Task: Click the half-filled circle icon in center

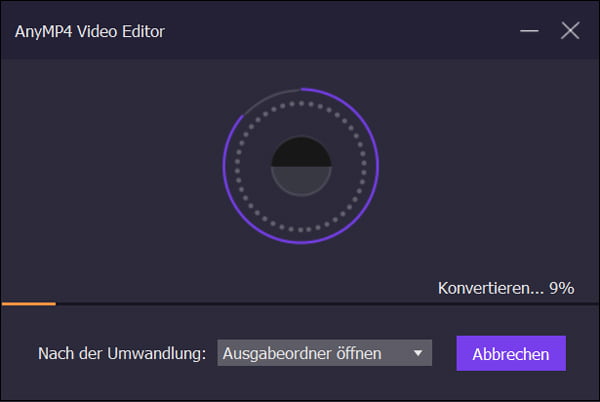Action: [301, 166]
